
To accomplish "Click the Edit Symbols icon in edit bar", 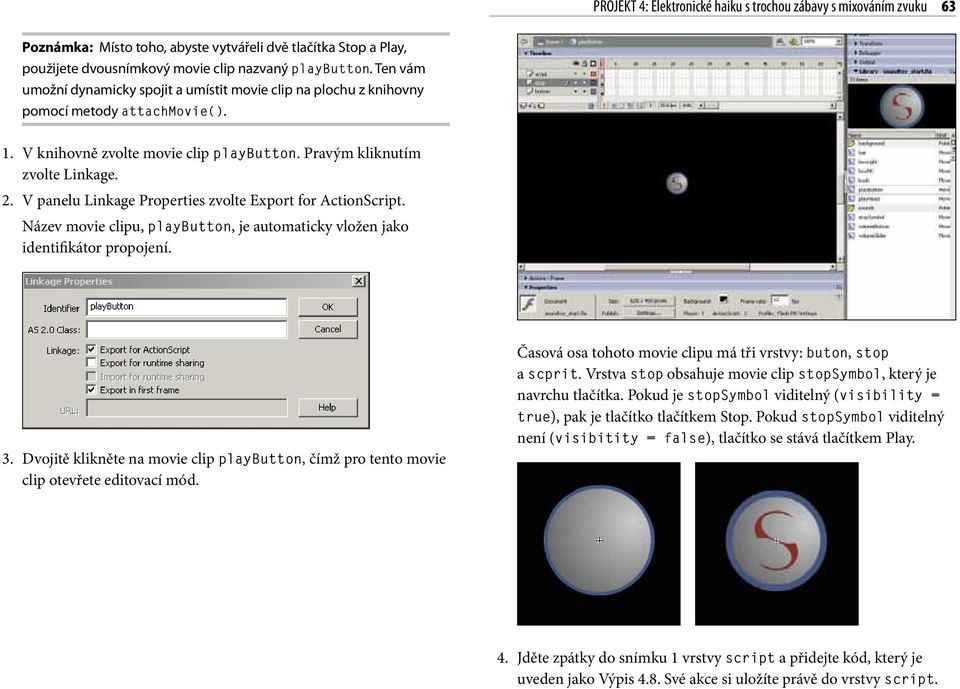I will pos(794,42).
